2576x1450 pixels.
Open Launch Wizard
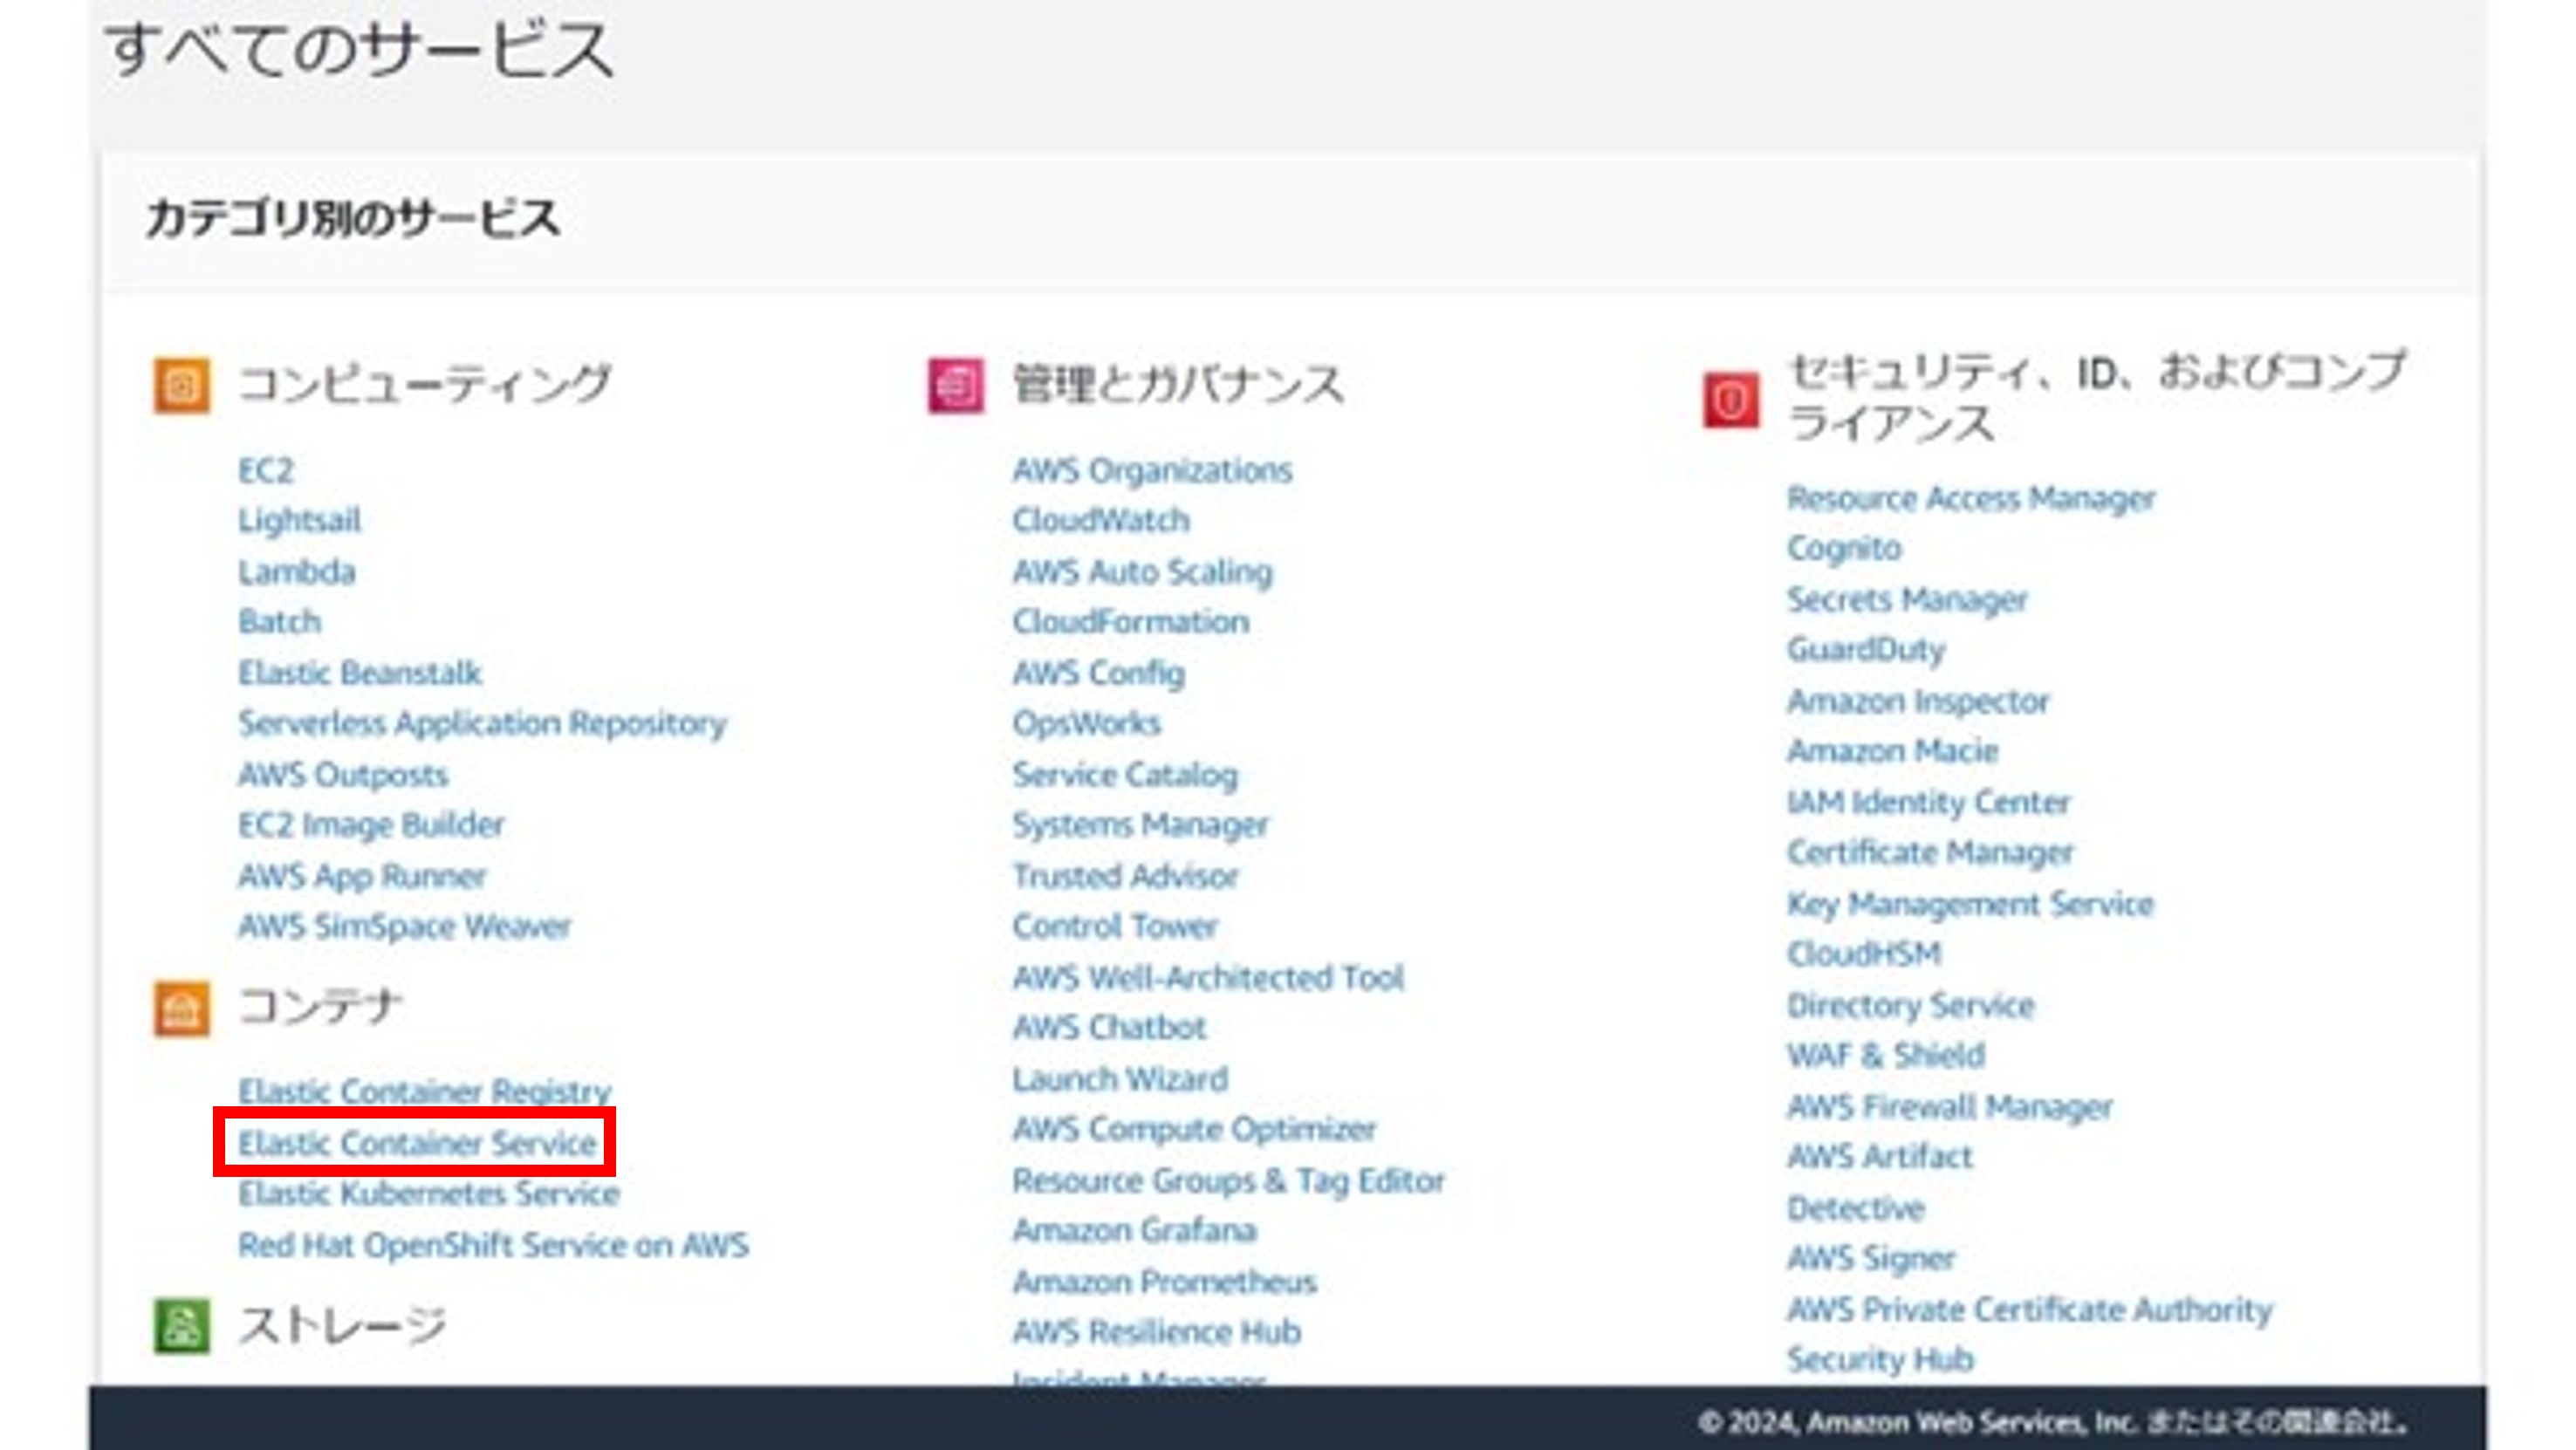coord(1120,1080)
